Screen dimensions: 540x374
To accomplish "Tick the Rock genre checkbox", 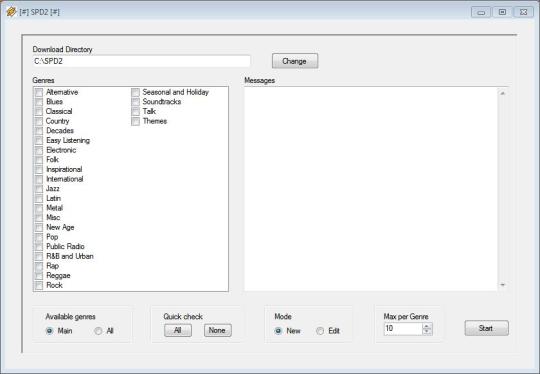I will (x=39, y=285).
